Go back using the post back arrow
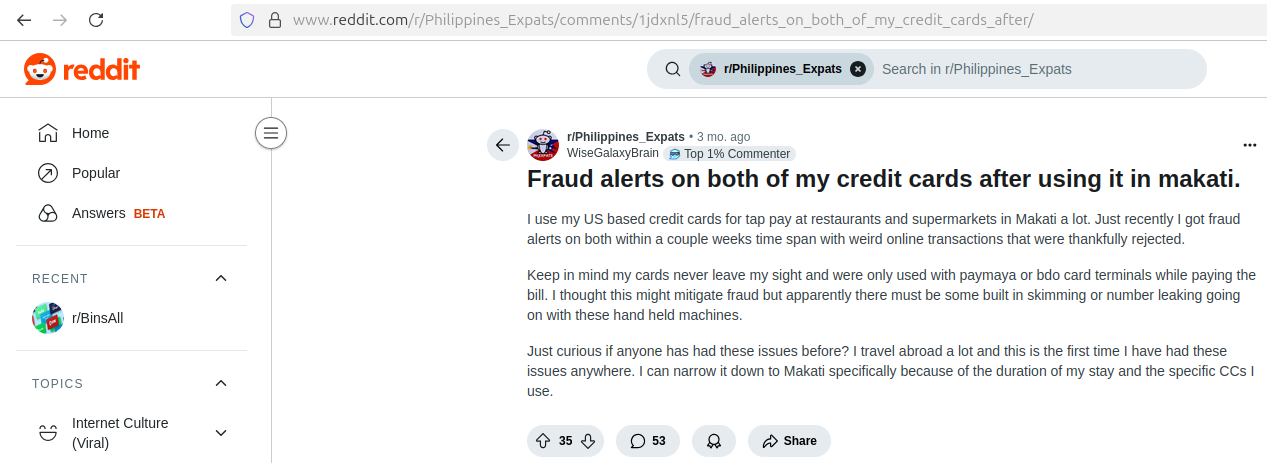 click(503, 145)
